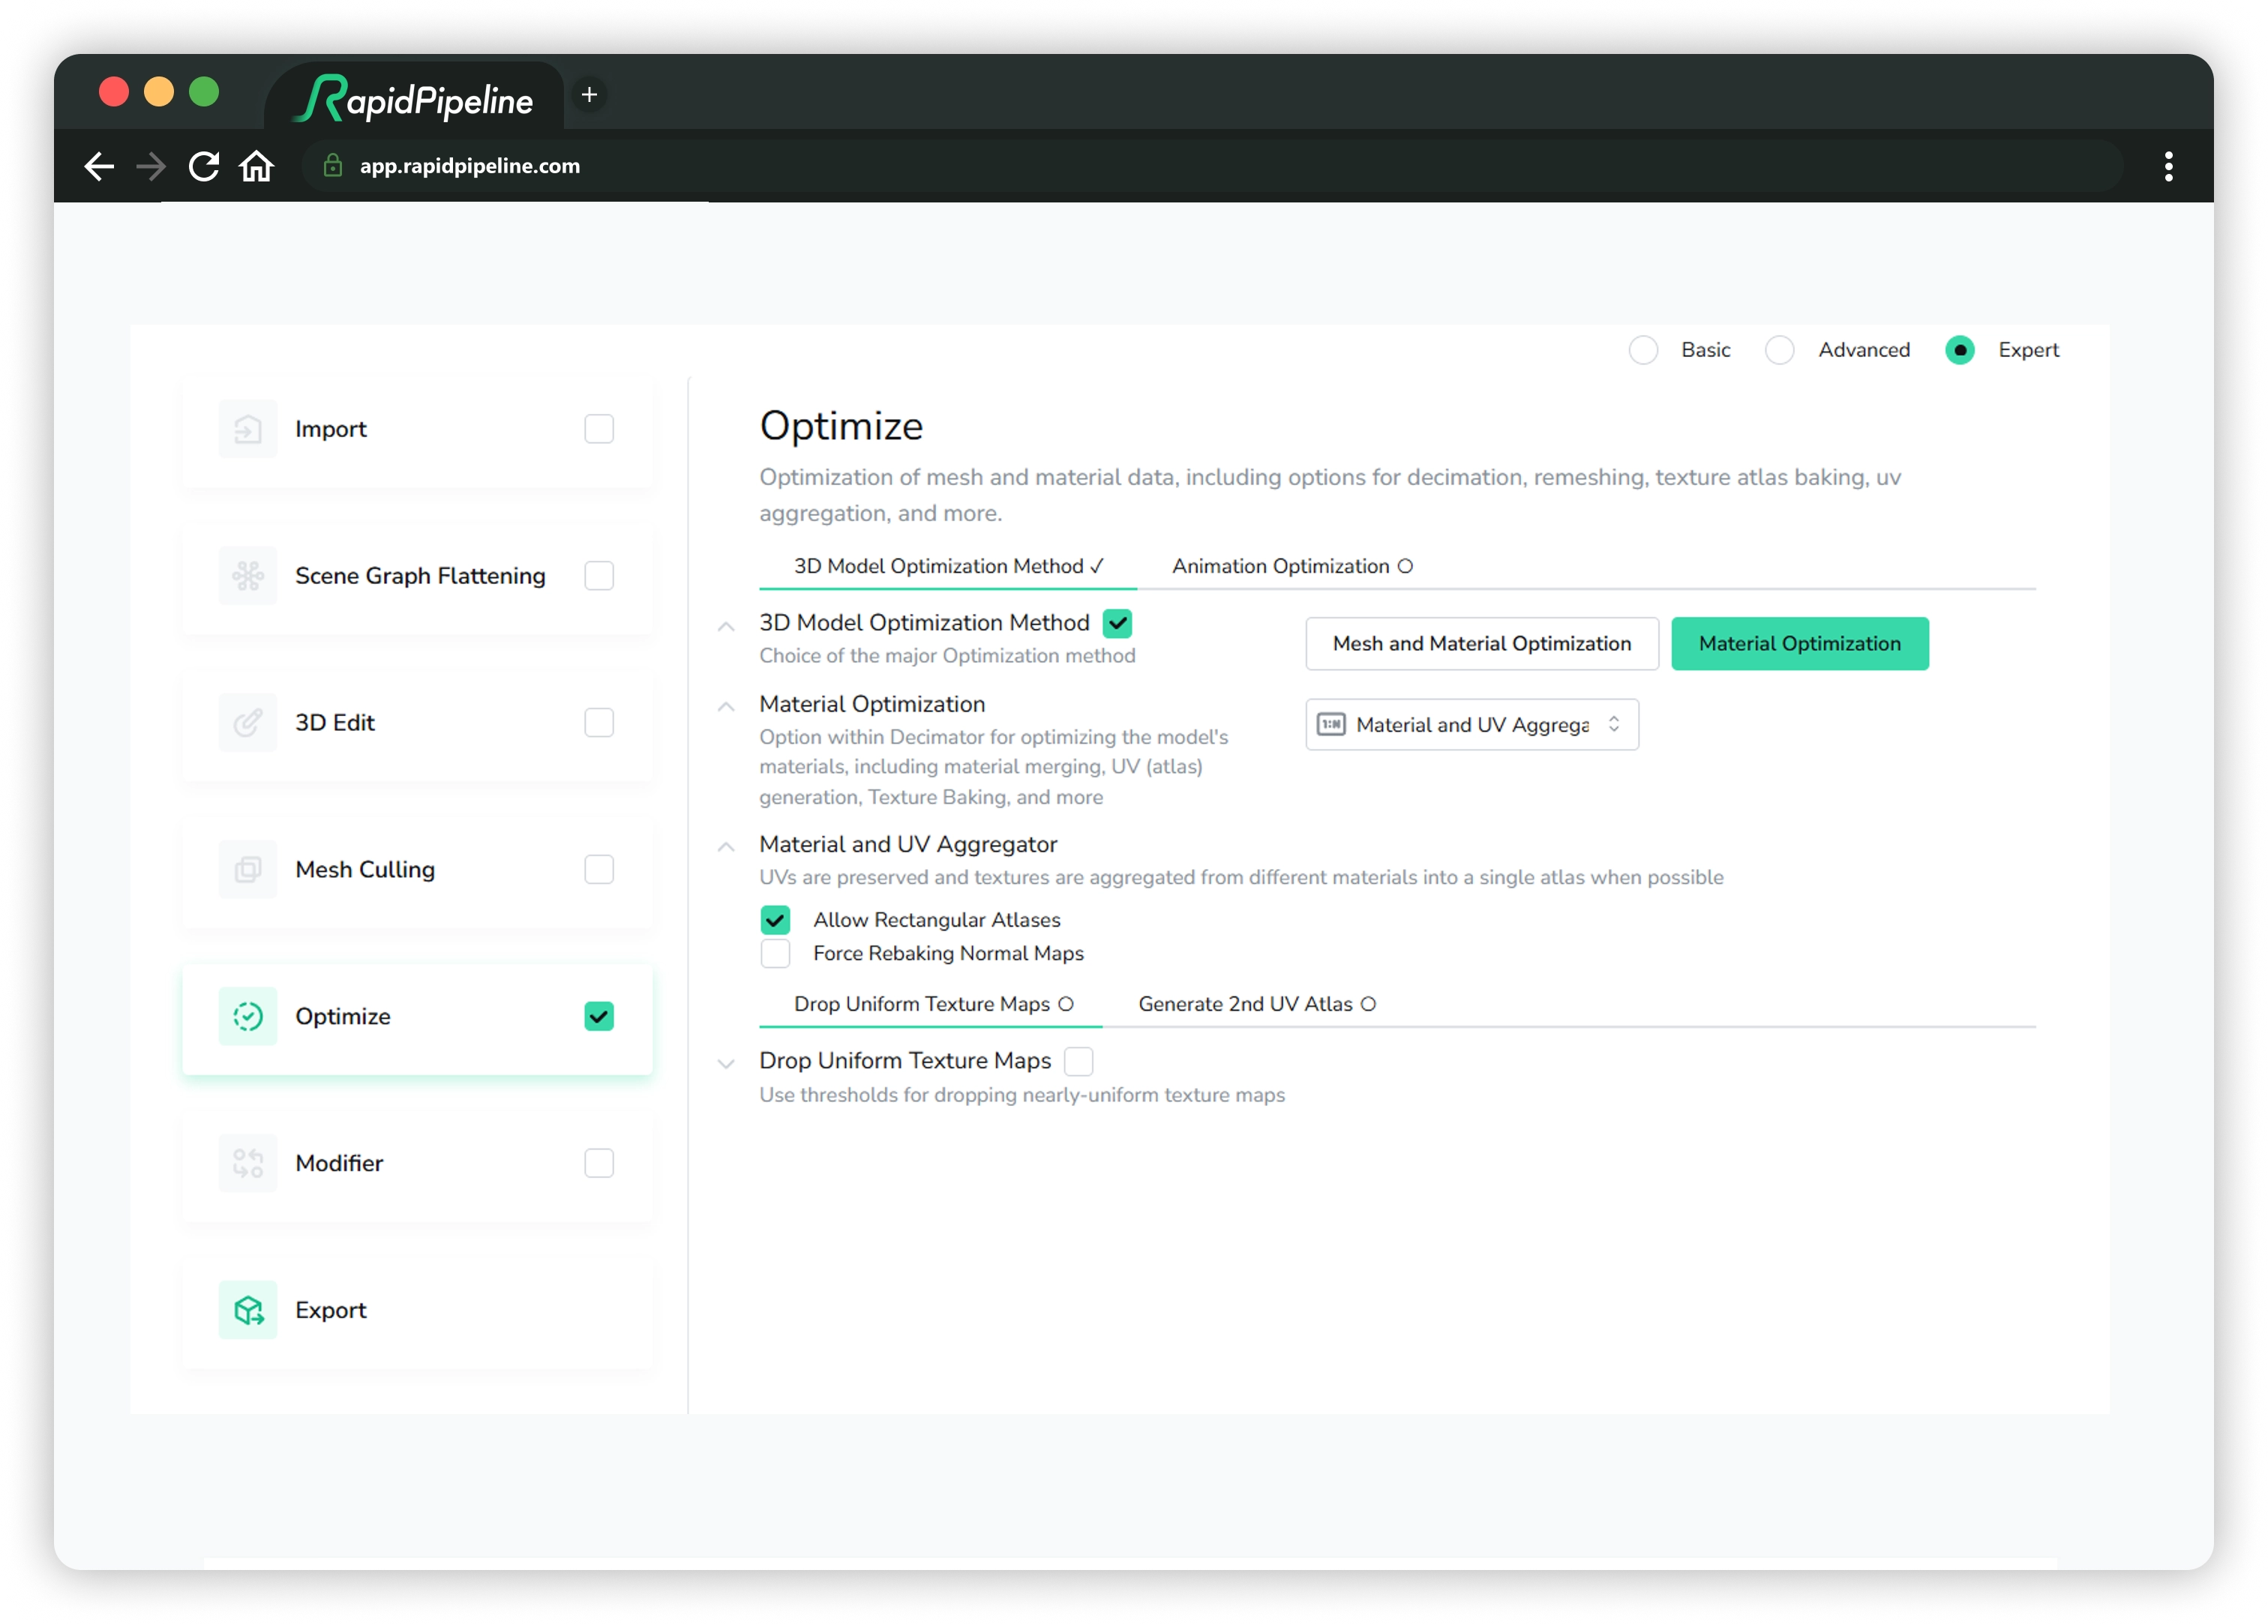2268x1624 pixels.
Task: Reload the page with the refresh icon
Action: pos(204,166)
